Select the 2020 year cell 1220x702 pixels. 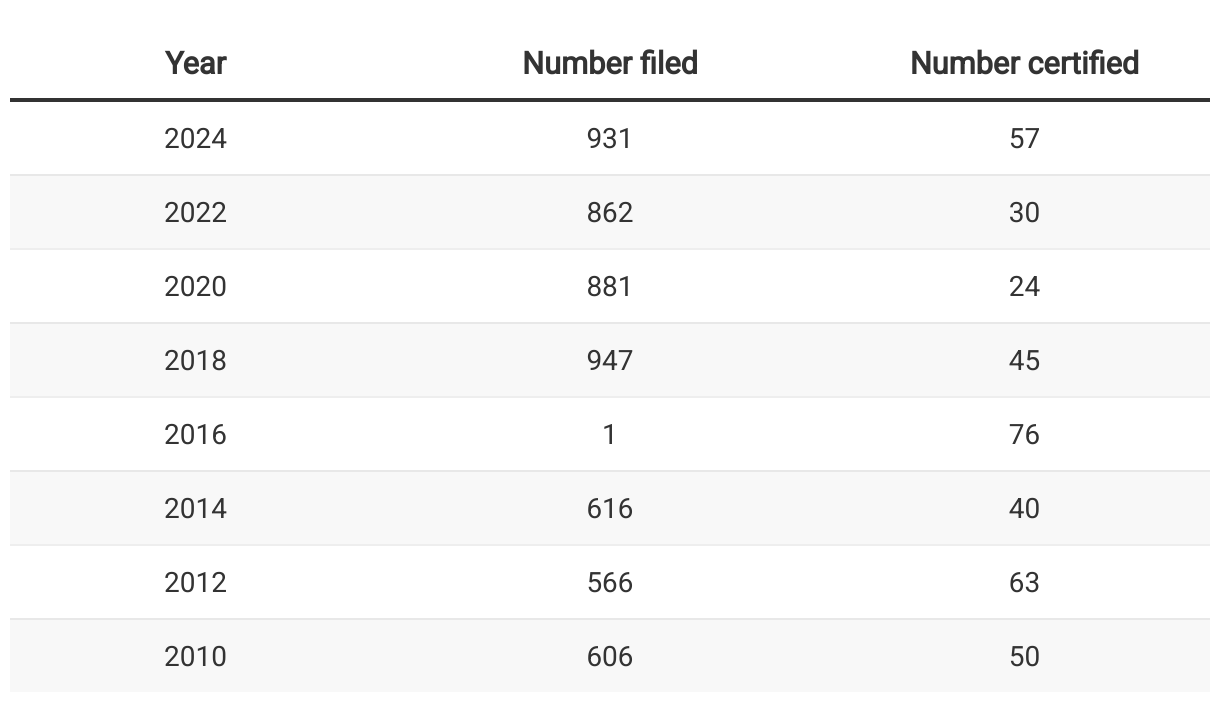(196, 286)
